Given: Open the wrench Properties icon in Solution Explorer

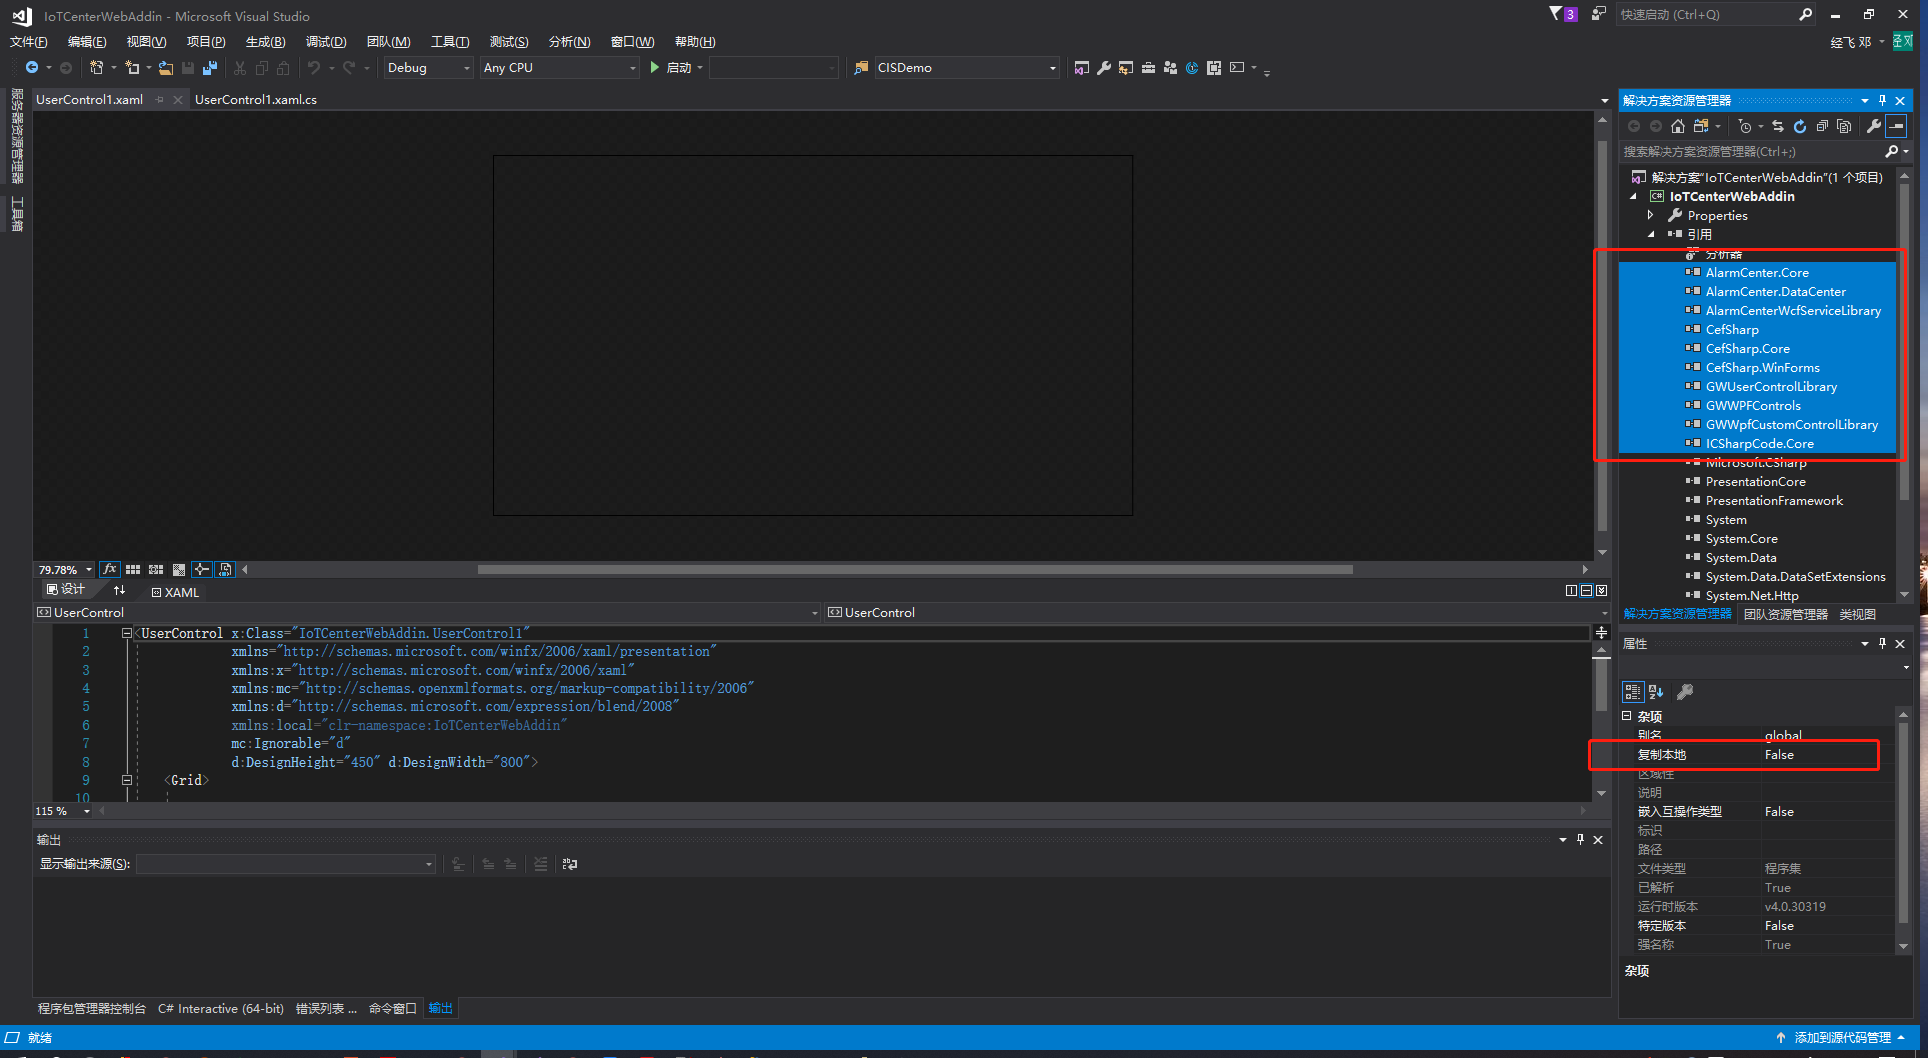Looking at the screenshot, I should click(x=1873, y=126).
